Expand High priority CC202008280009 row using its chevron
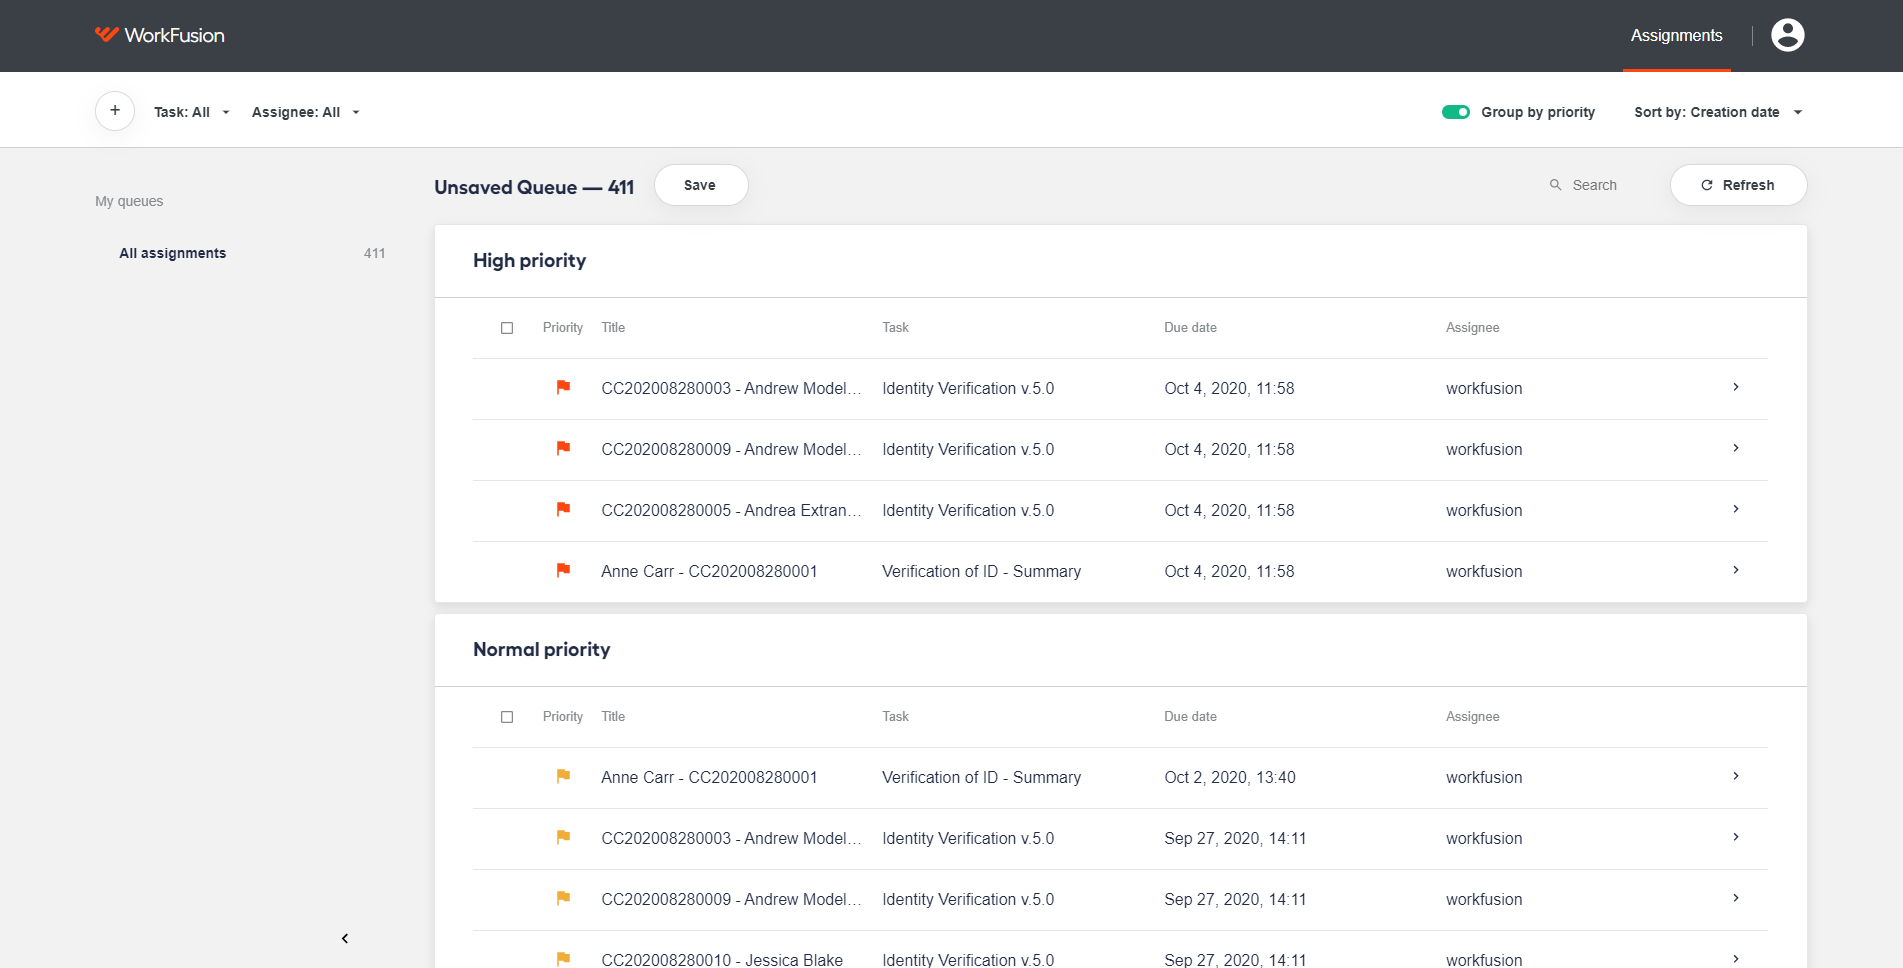The image size is (1903, 968). point(1736,448)
